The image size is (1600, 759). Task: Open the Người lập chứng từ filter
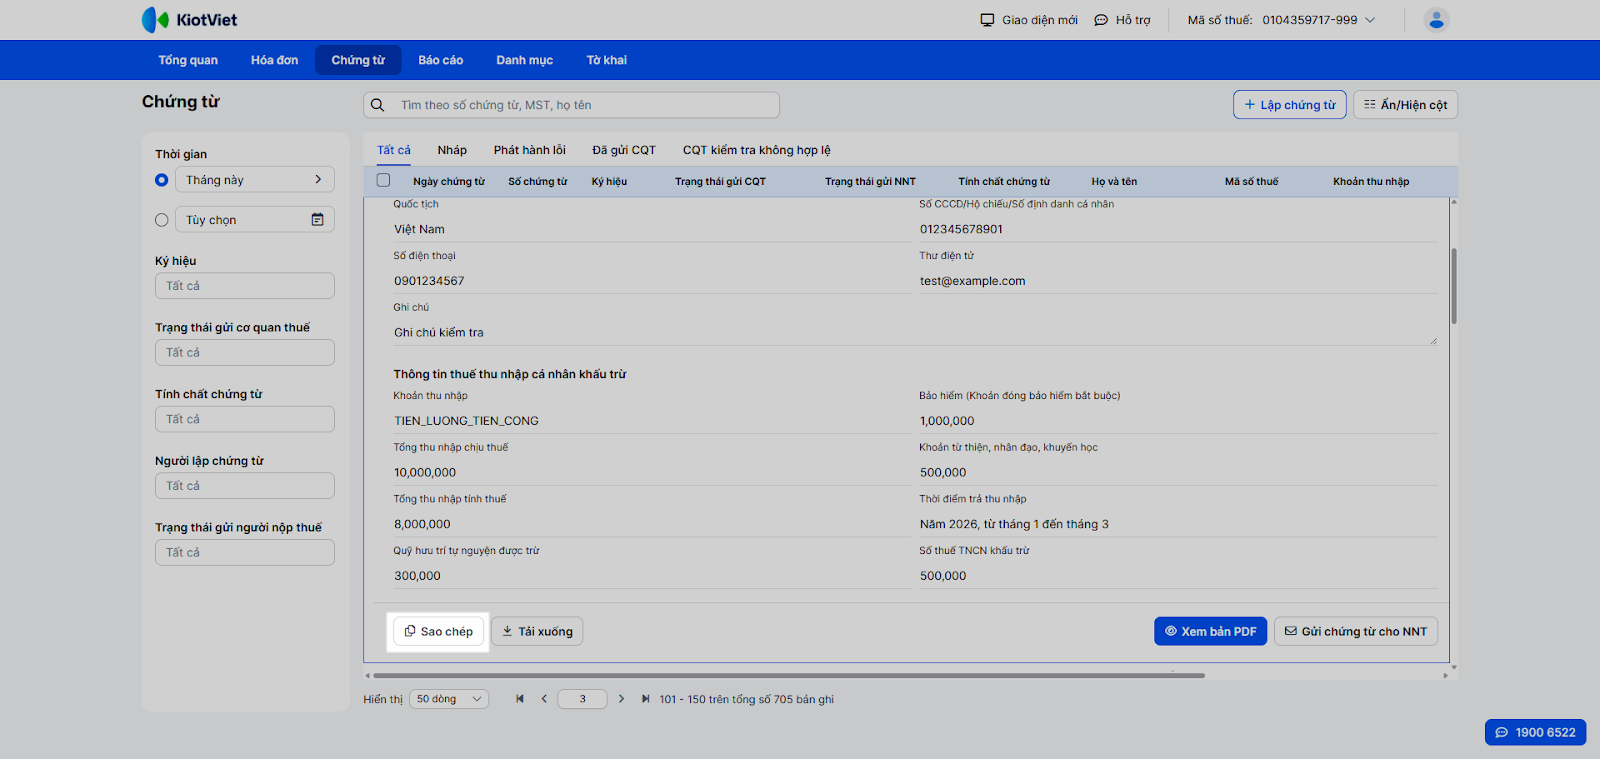click(x=245, y=486)
